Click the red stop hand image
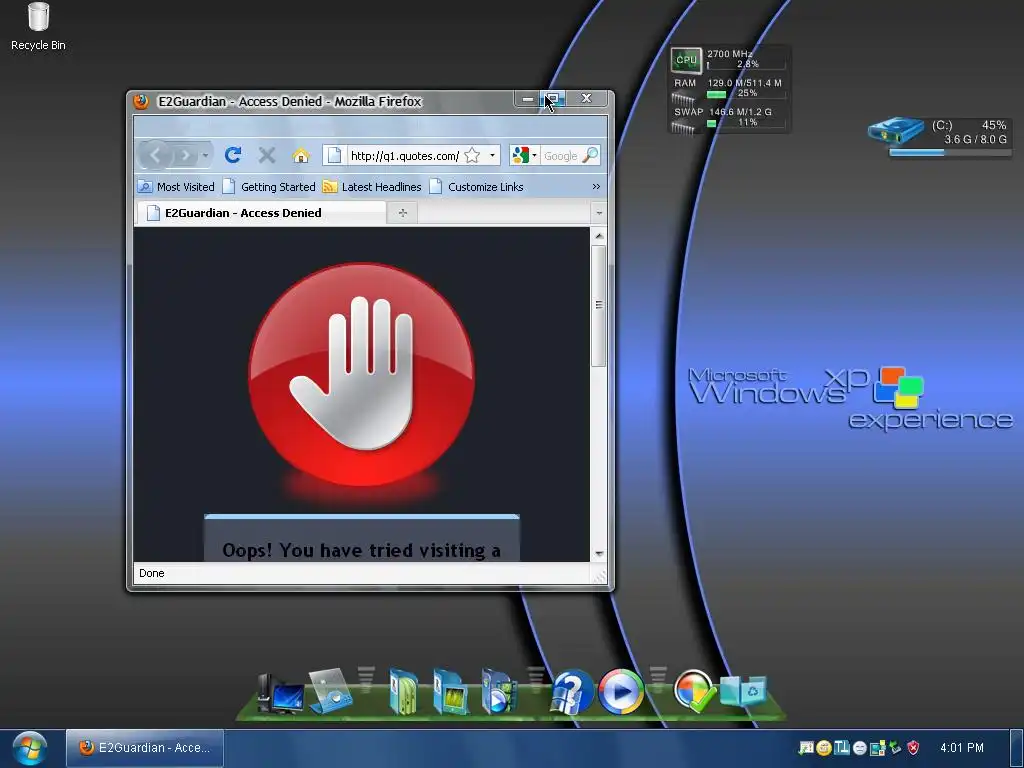Screen dimensions: 1024x768 click(x=361, y=375)
